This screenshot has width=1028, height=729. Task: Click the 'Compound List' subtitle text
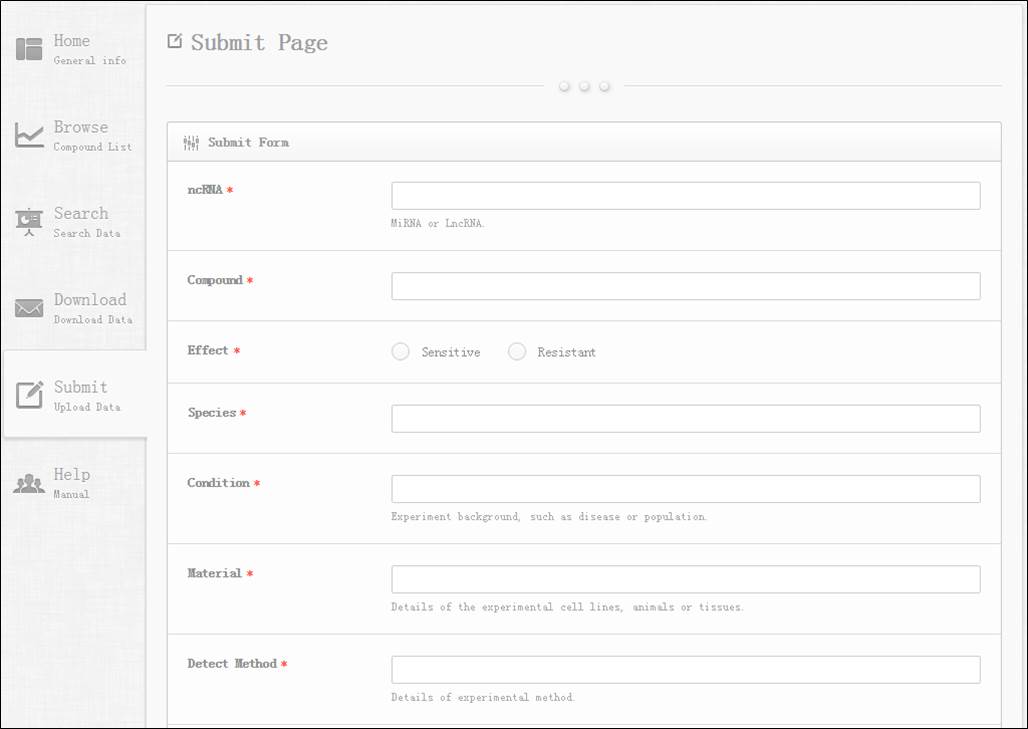92,147
